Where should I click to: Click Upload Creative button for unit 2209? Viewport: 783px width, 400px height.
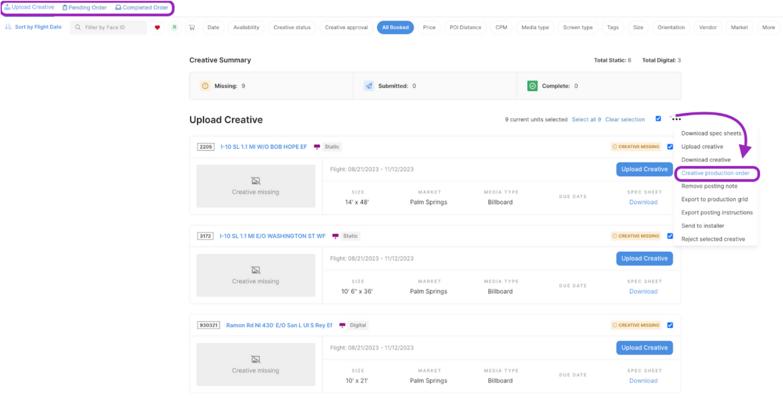pyautogui.click(x=644, y=169)
